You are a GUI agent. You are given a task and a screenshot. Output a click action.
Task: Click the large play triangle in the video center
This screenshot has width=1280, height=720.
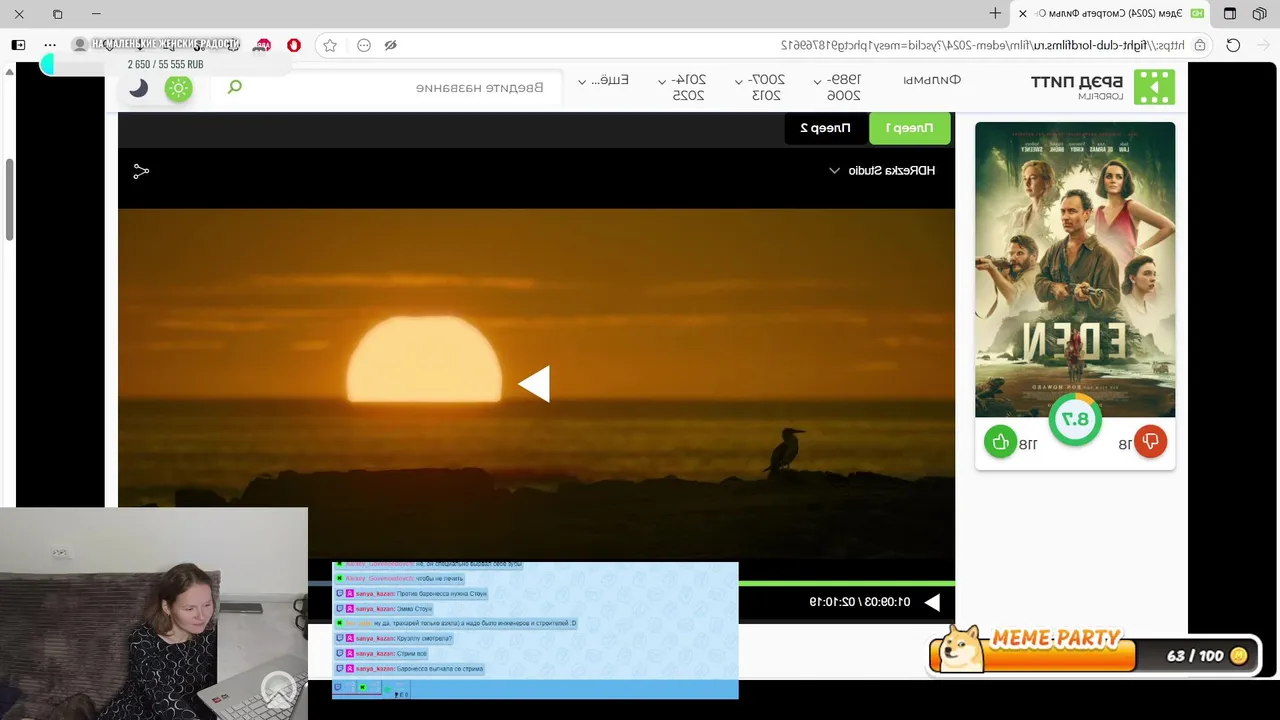pyautogui.click(x=534, y=384)
